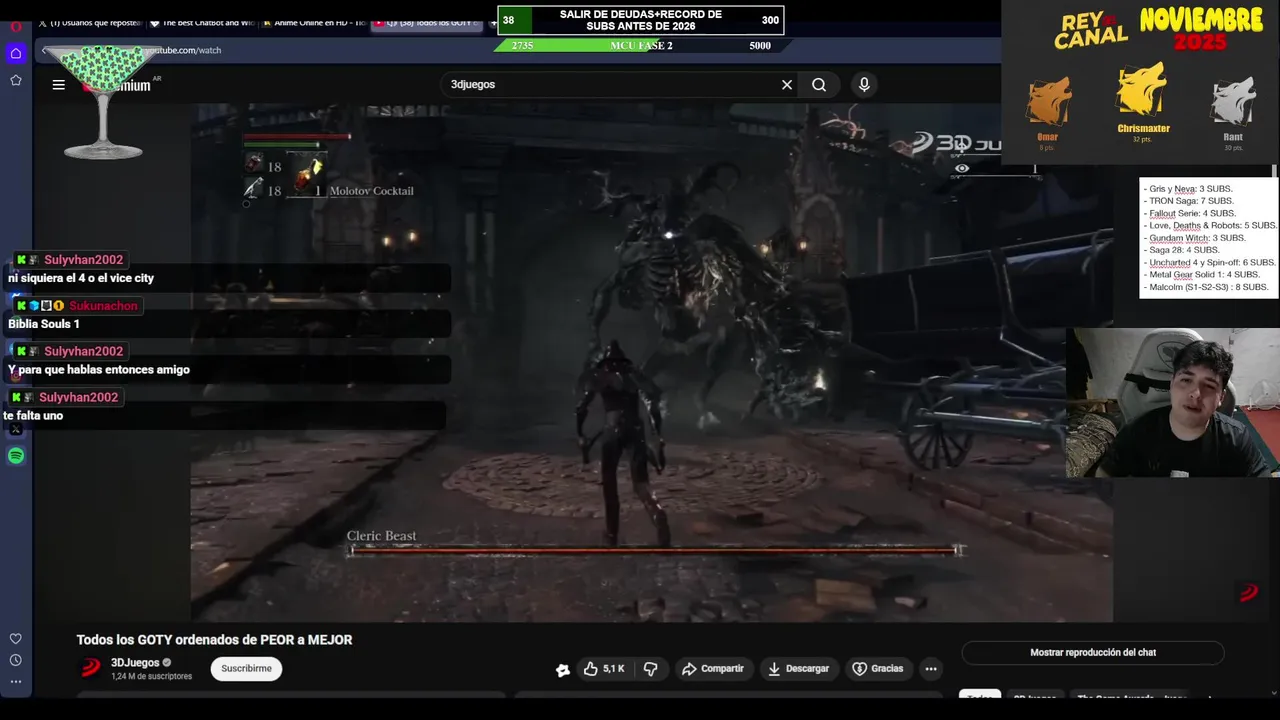This screenshot has width=1280, height=720.
Task: Click the YouTube Premium logo
Action: pyautogui.click(x=117, y=85)
